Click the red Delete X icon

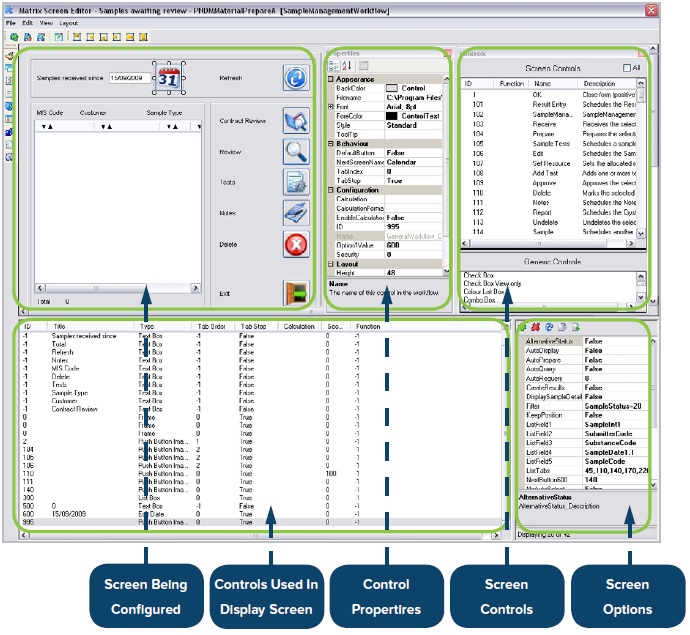pyautogui.click(x=296, y=244)
